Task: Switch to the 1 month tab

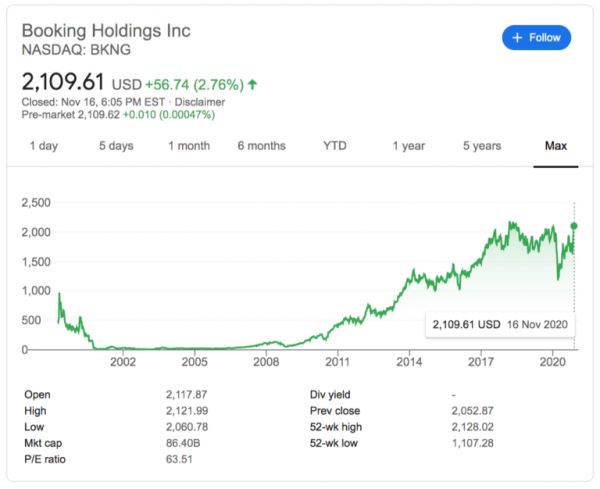Action: click(x=189, y=146)
